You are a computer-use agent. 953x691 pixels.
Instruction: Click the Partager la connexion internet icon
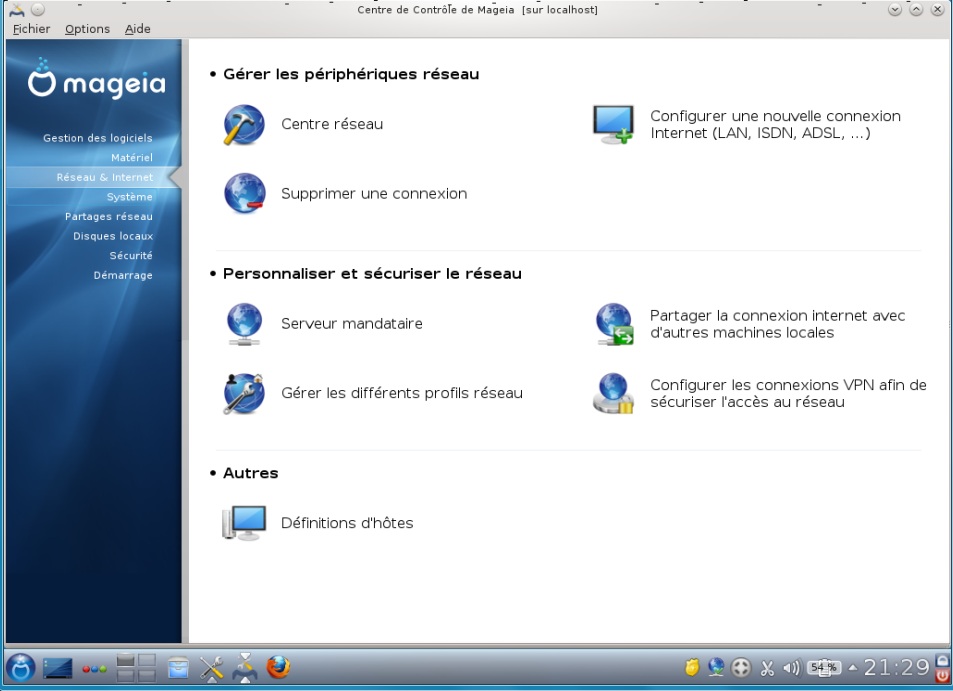pyautogui.click(x=614, y=324)
